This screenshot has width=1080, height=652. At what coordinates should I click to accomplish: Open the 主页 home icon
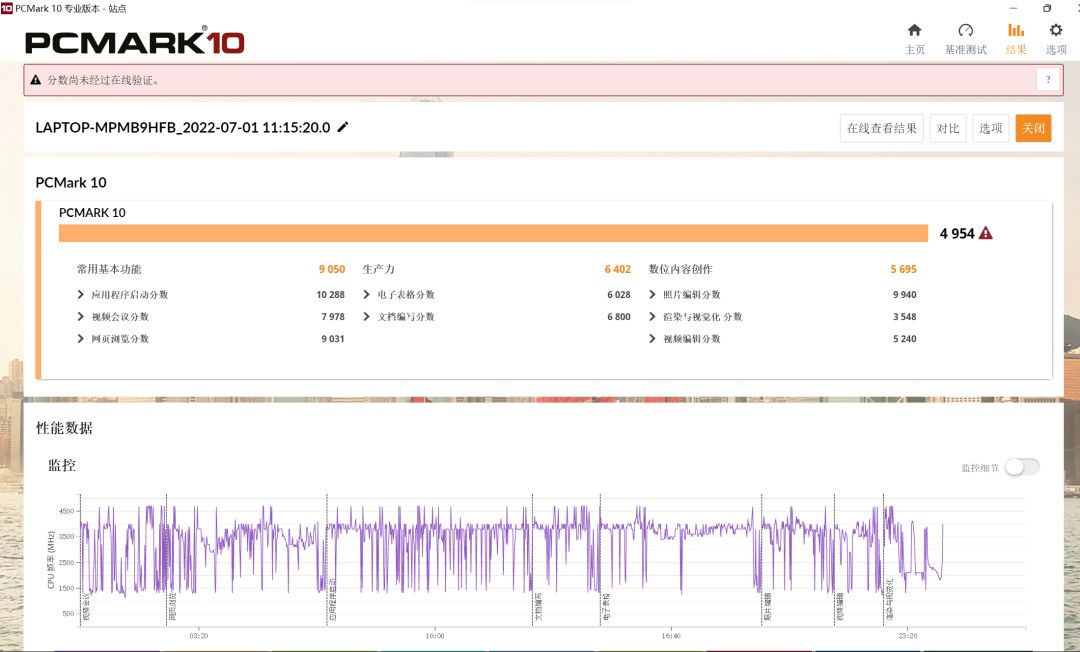914,30
